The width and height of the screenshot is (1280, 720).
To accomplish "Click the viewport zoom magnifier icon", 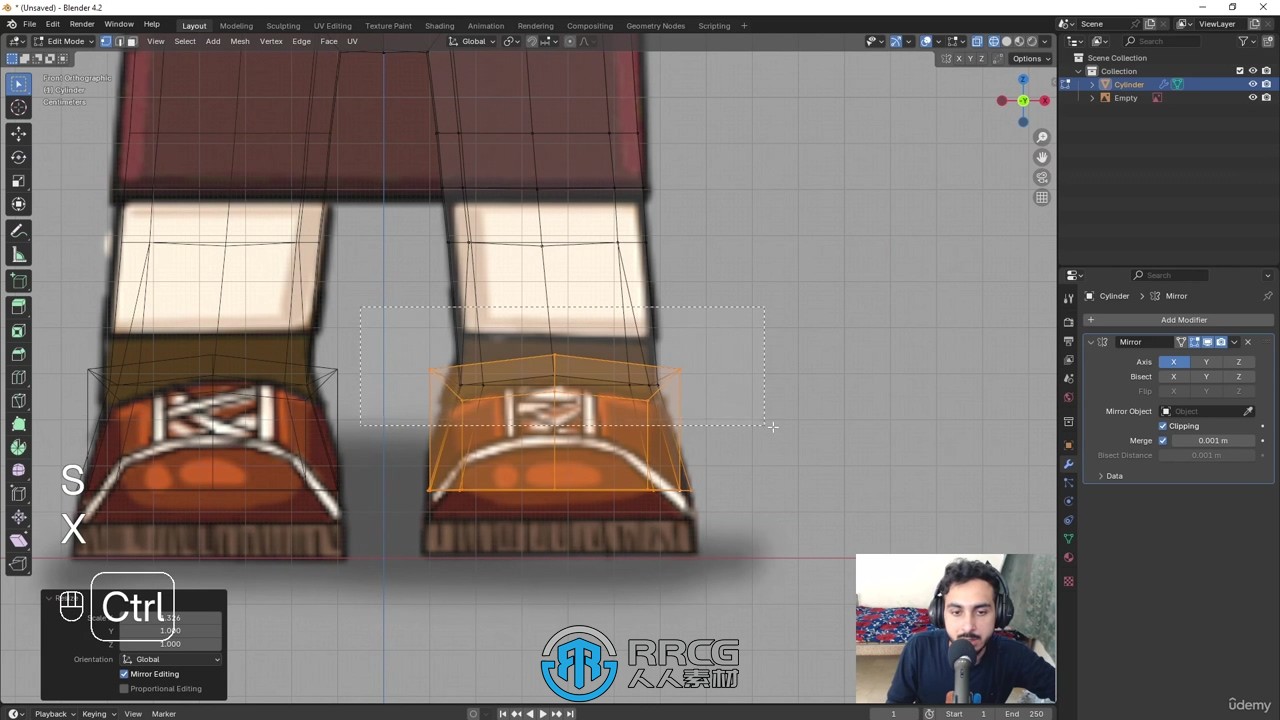I will (1042, 138).
